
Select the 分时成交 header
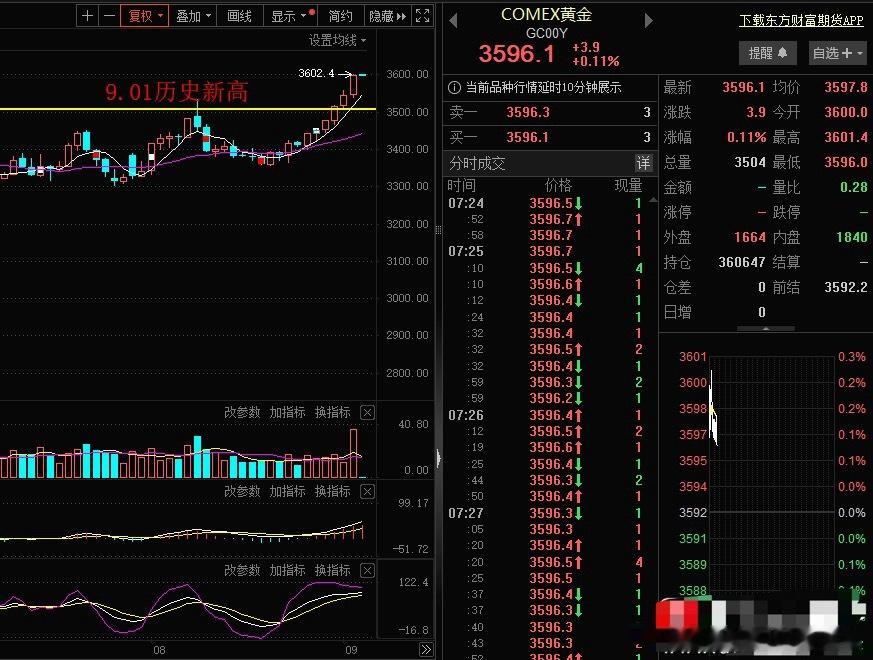(477, 163)
